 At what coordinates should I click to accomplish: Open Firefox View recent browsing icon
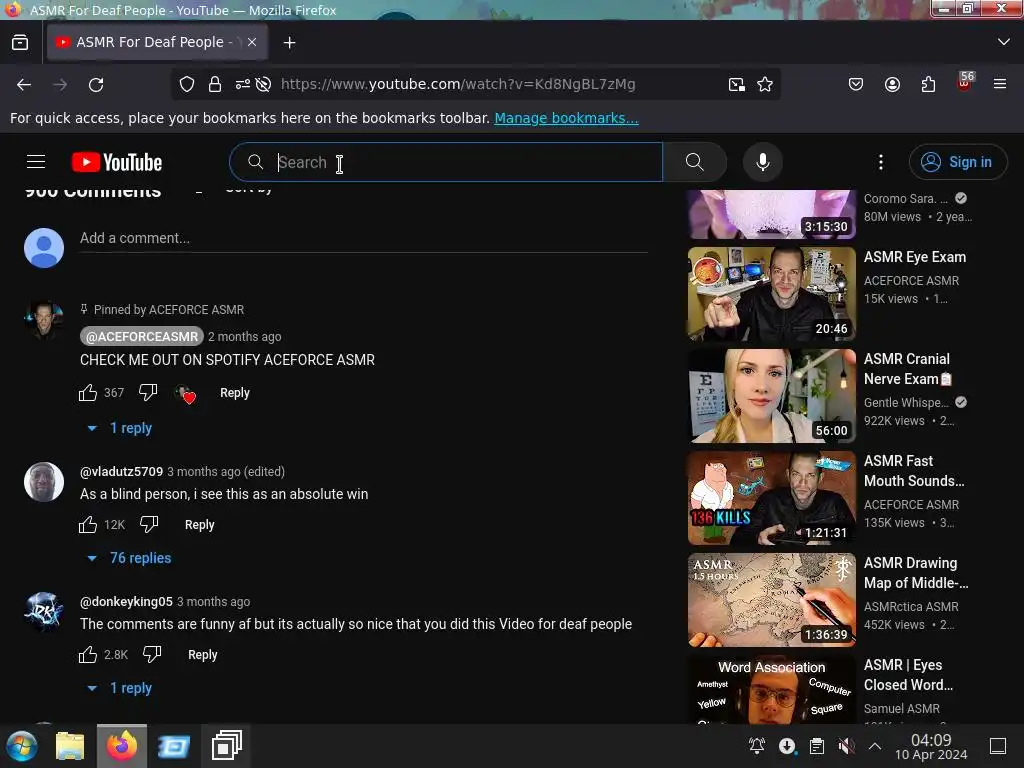pos(20,42)
